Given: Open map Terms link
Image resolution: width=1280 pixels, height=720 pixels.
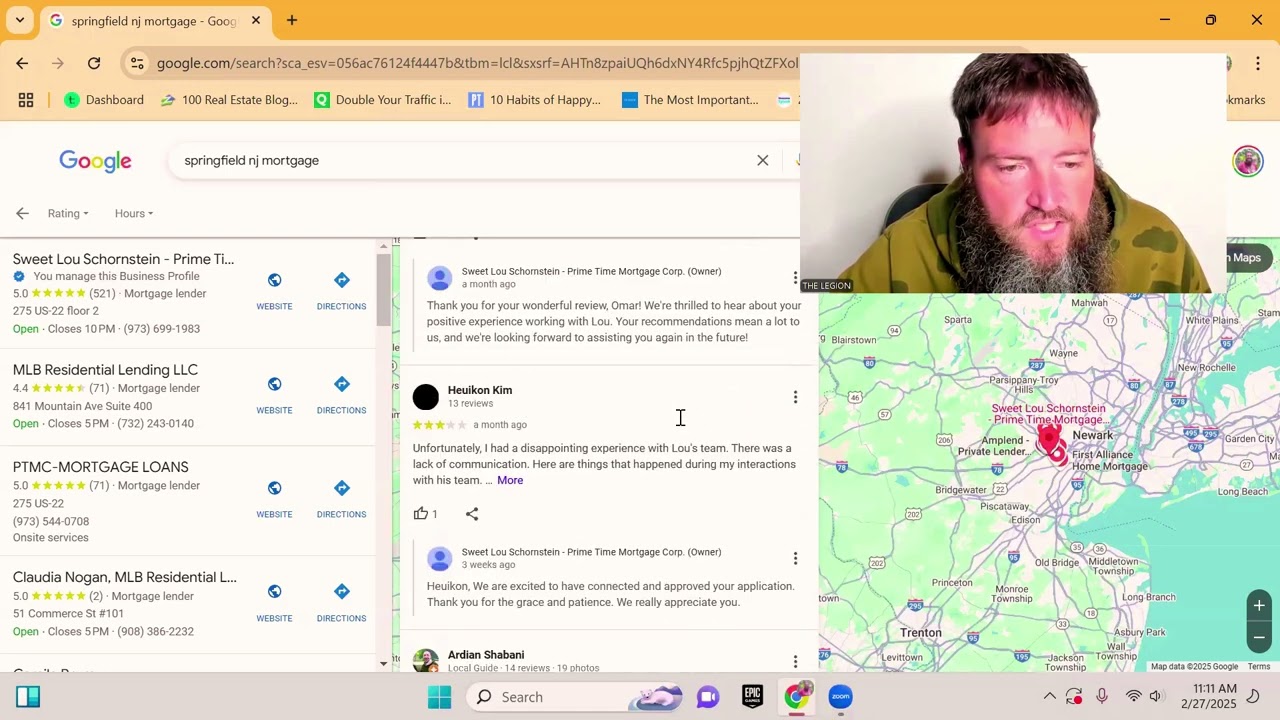Looking at the screenshot, I should pyautogui.click(x=1258, y=666).
